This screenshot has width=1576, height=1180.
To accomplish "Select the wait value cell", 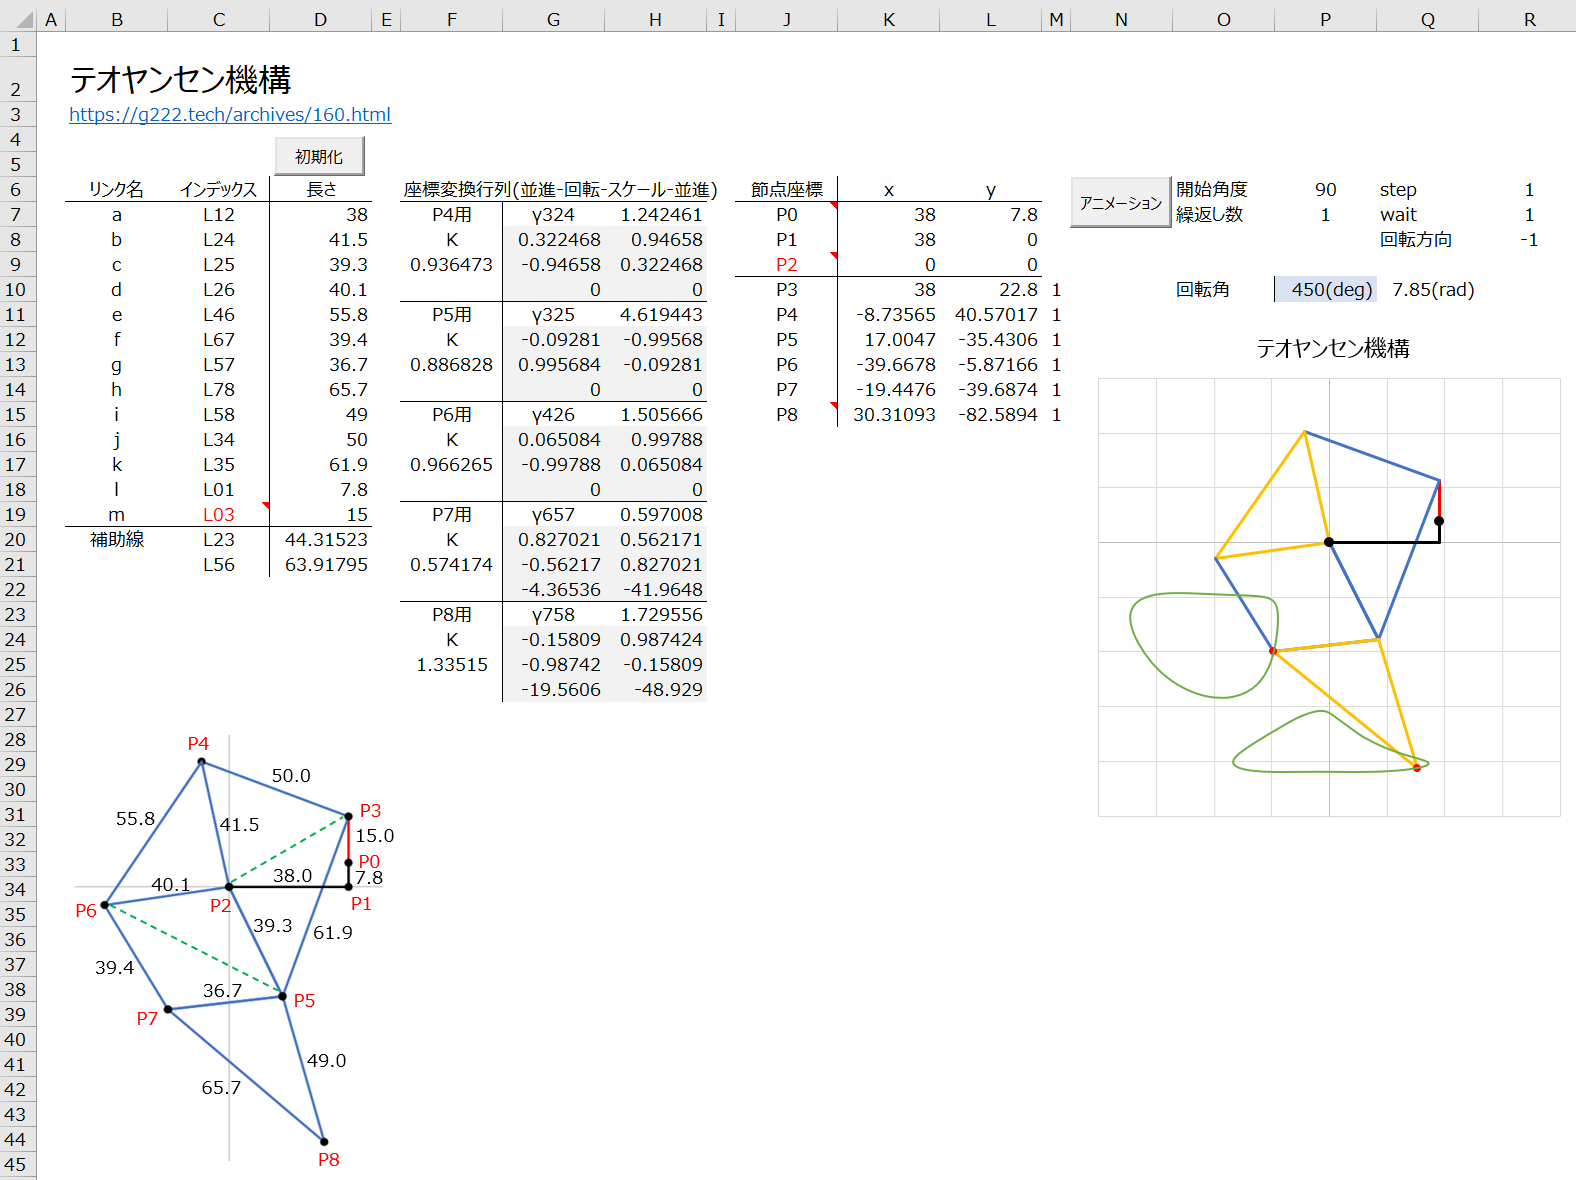I will [1528, 215].
